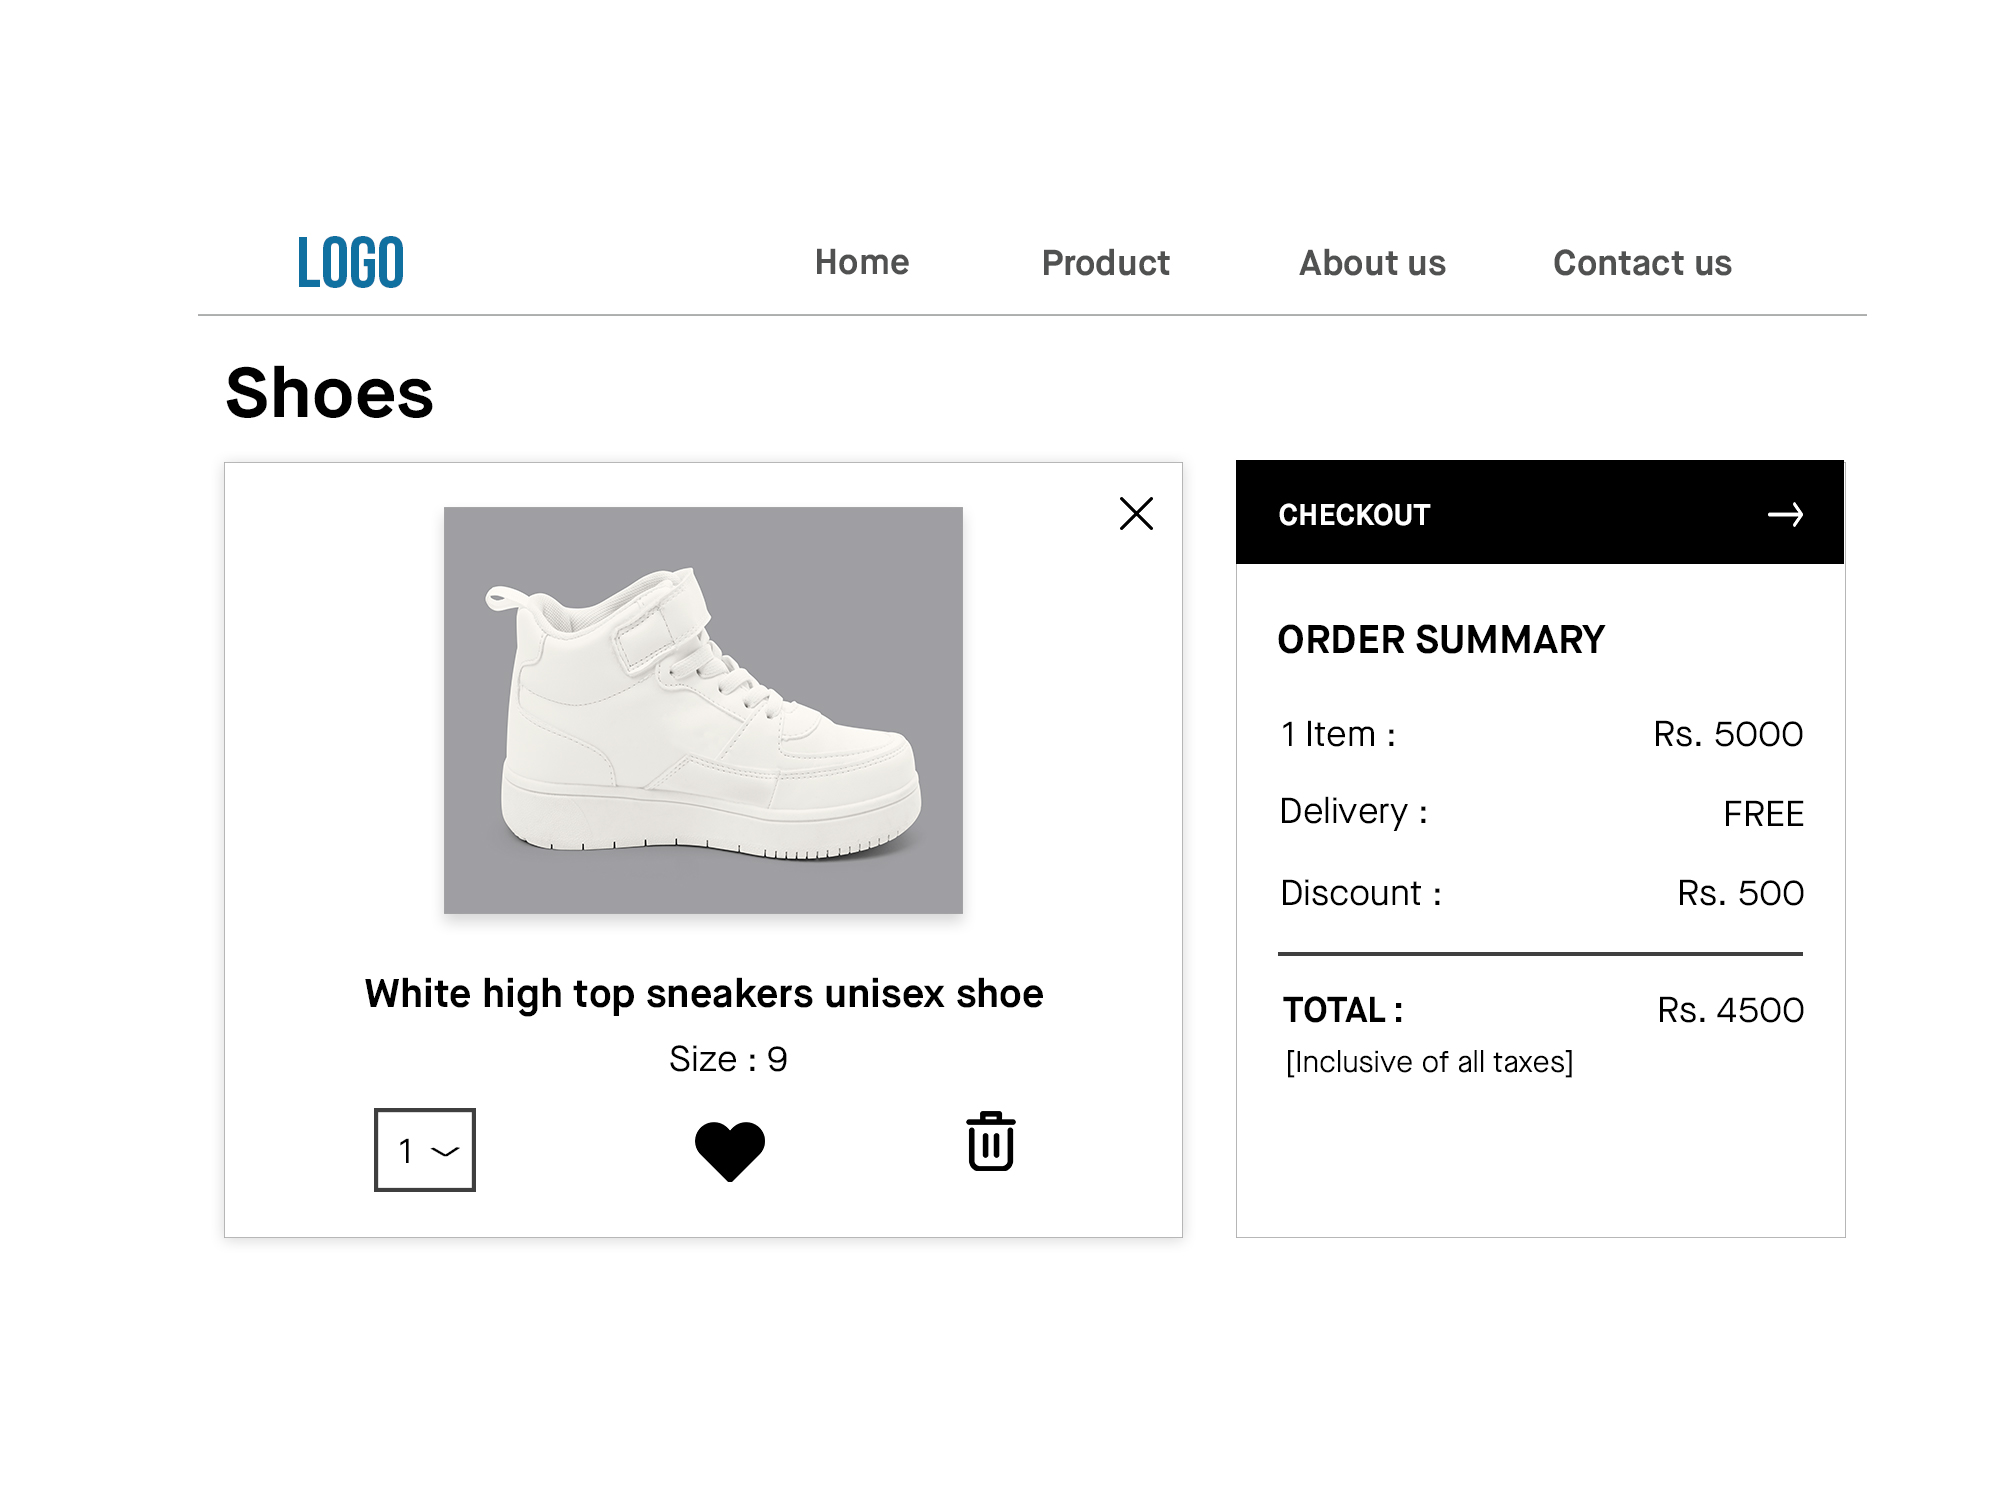
Task: Click the Discount value Rs. 500
Action: pos(1740,893)
